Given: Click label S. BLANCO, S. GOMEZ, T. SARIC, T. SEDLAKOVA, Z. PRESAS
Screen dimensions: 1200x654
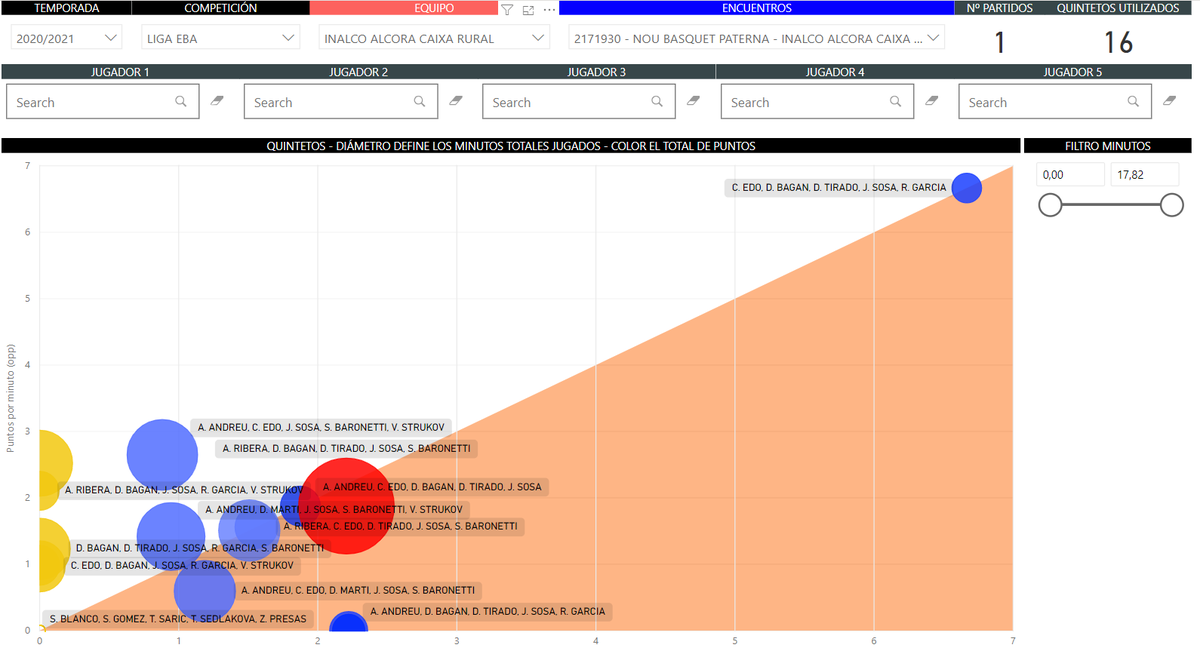Looking at the screenshot, I should coord(178,619).
